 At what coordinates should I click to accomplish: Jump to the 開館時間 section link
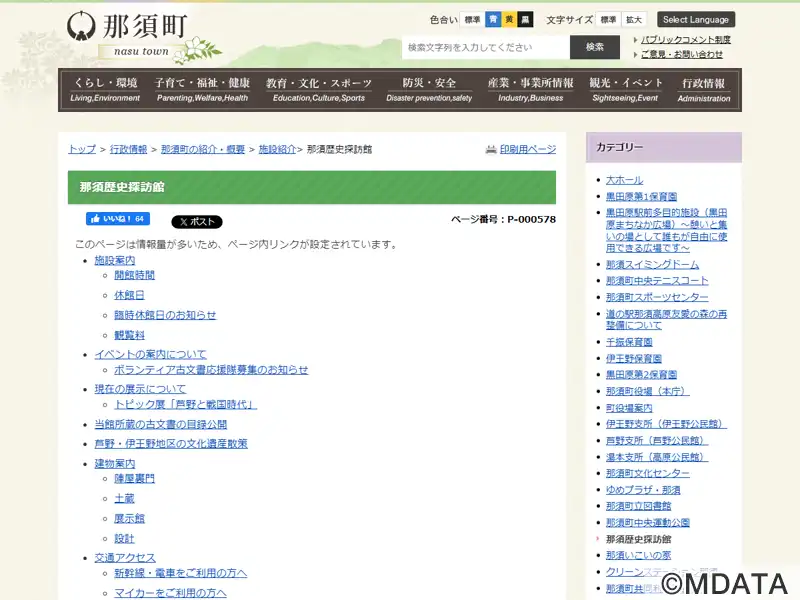134,275
